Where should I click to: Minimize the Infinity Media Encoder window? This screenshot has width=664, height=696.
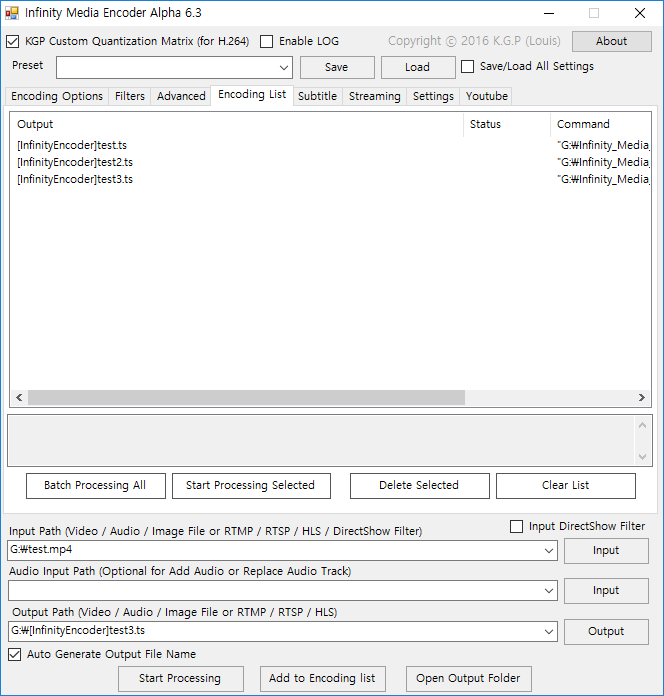point(549,13)
